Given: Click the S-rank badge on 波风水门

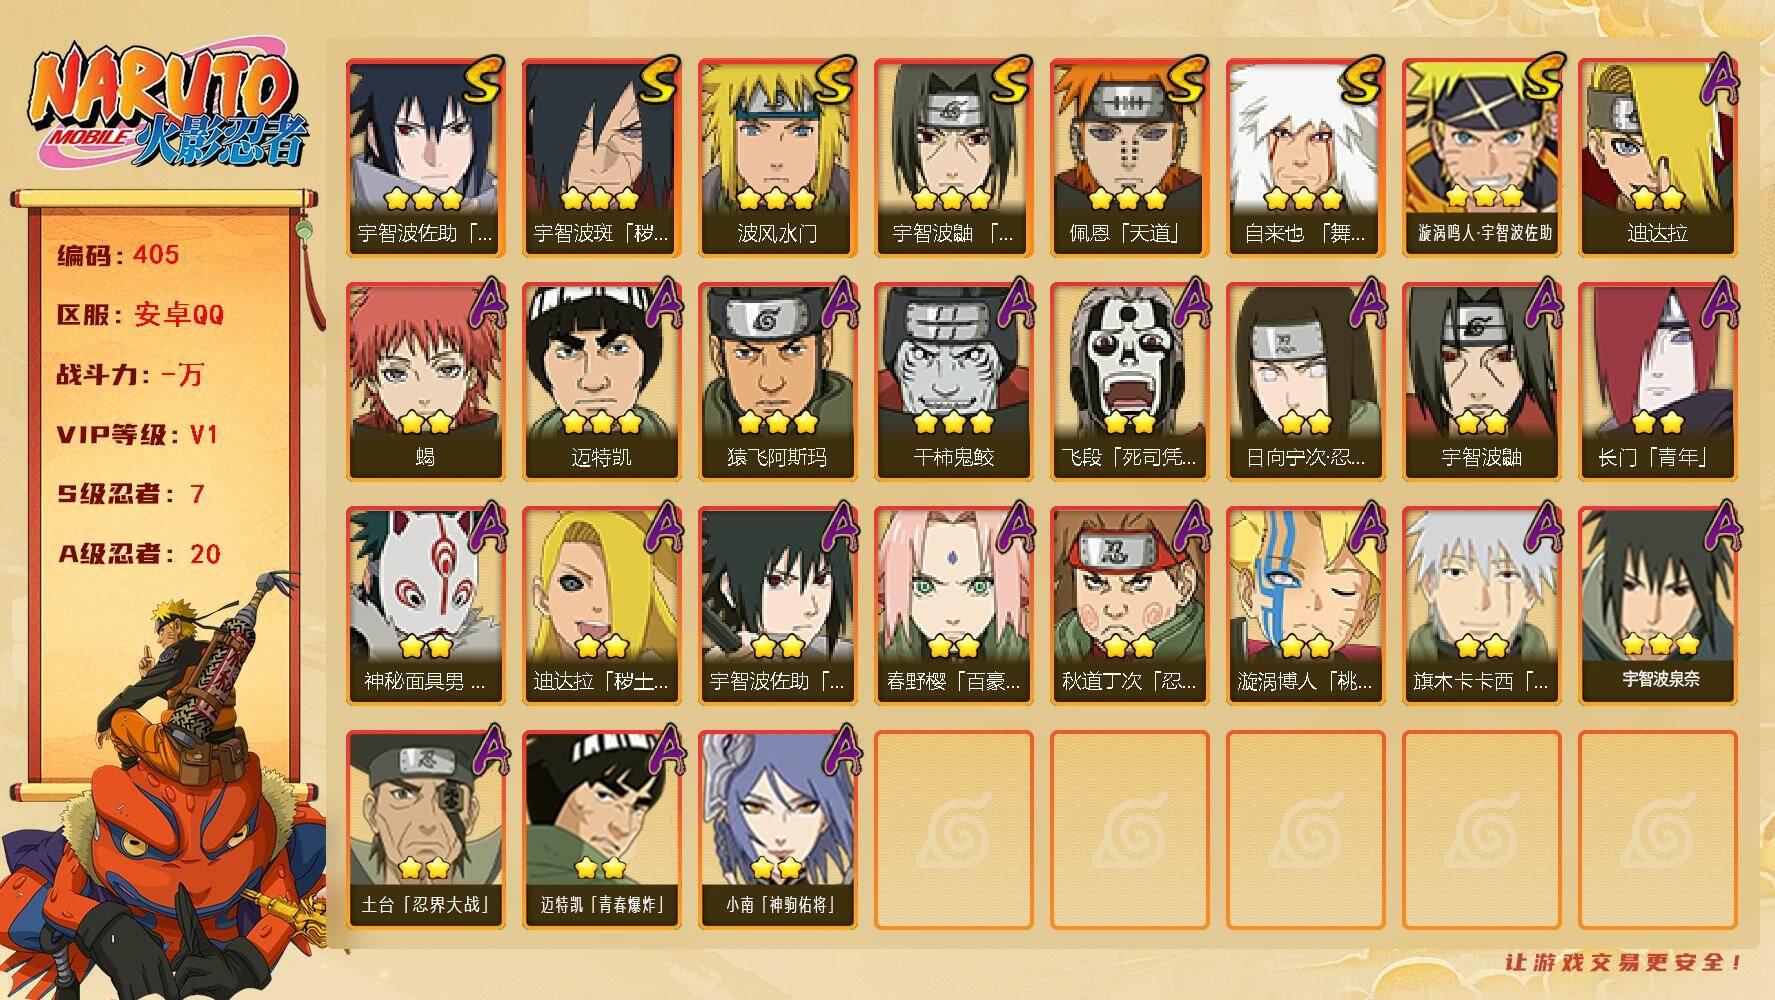Looking at the screenshot, I should [834, 80].
